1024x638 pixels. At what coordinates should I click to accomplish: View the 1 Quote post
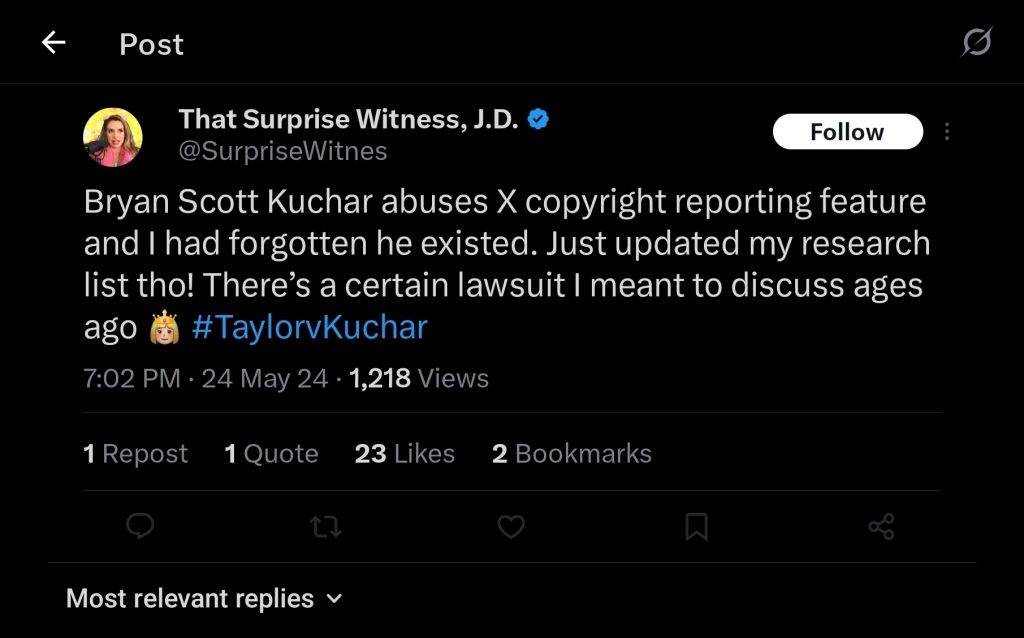[271, 454]
